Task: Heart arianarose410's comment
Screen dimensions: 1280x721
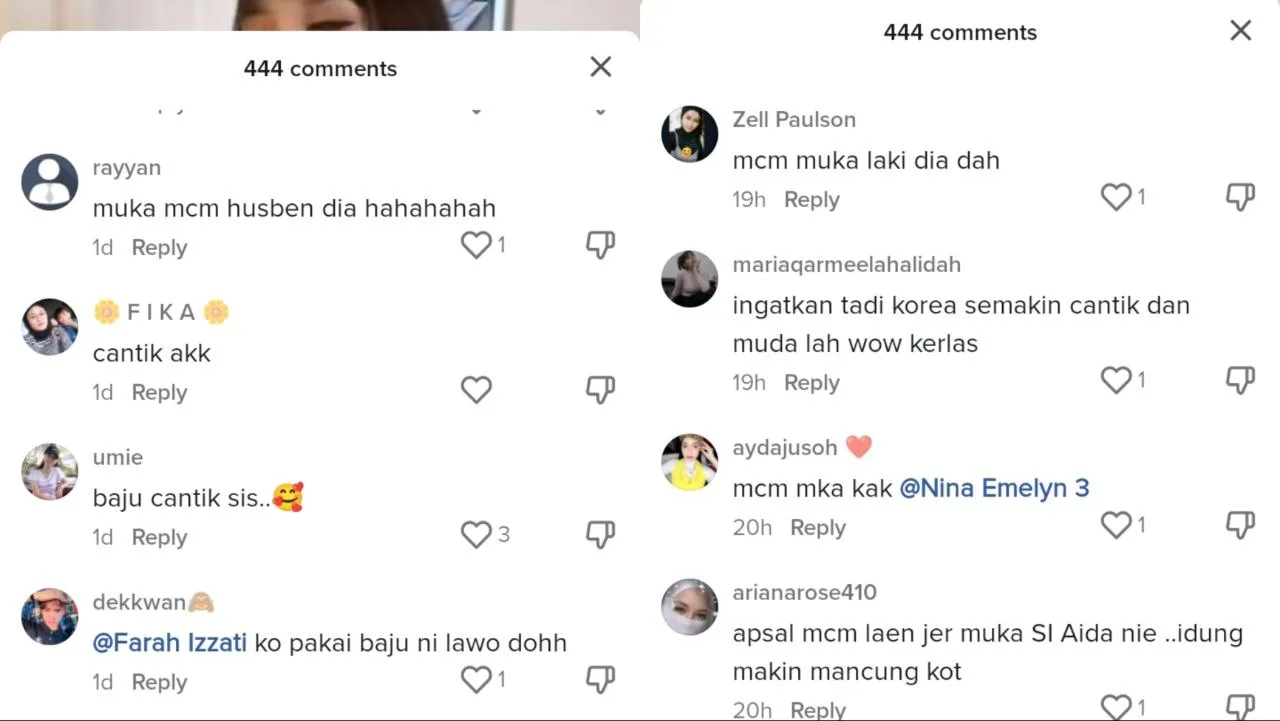Action: pyautogui.click(x=1116, y=707)
